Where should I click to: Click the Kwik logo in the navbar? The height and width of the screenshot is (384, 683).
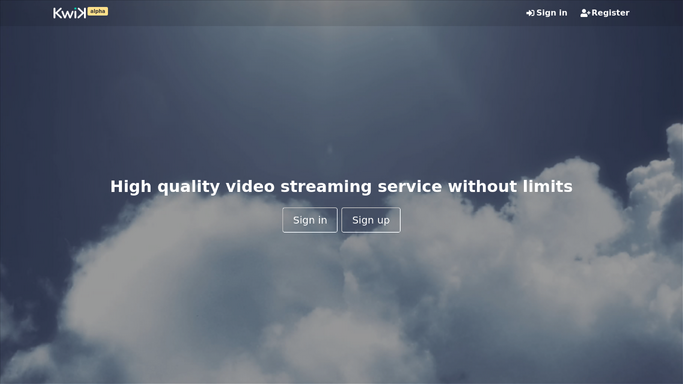70,13
